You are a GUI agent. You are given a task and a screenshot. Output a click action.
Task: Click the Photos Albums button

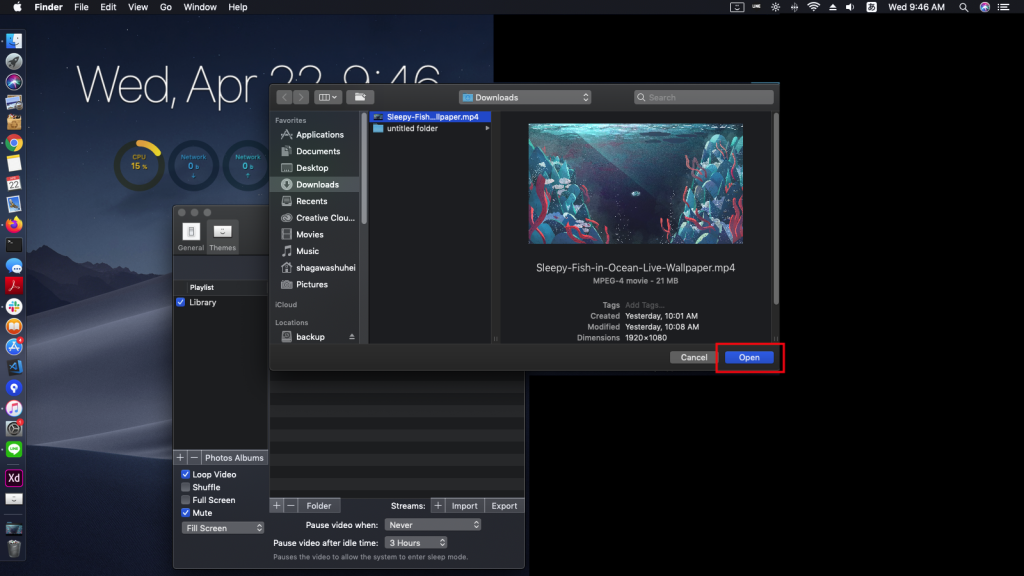234,458
